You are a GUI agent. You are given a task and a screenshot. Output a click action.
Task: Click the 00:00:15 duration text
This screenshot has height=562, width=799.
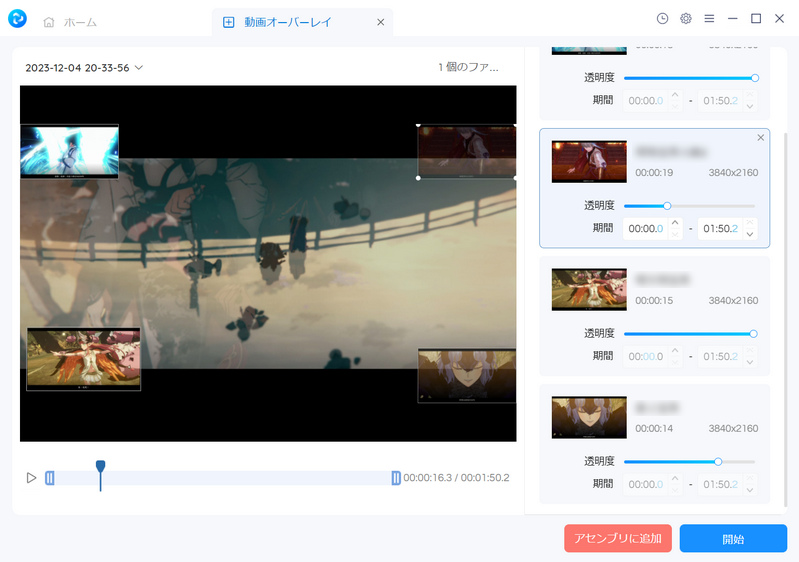[x=654, y=301]
